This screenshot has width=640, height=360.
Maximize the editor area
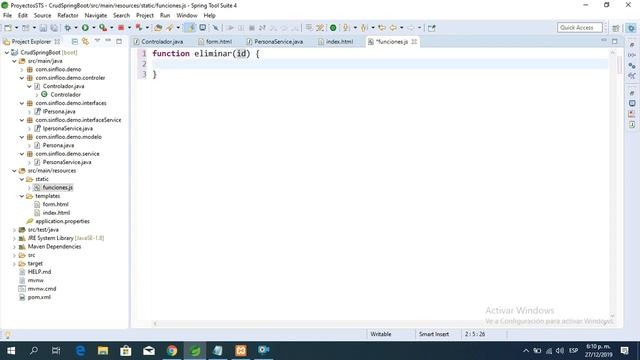click(615, 41)
